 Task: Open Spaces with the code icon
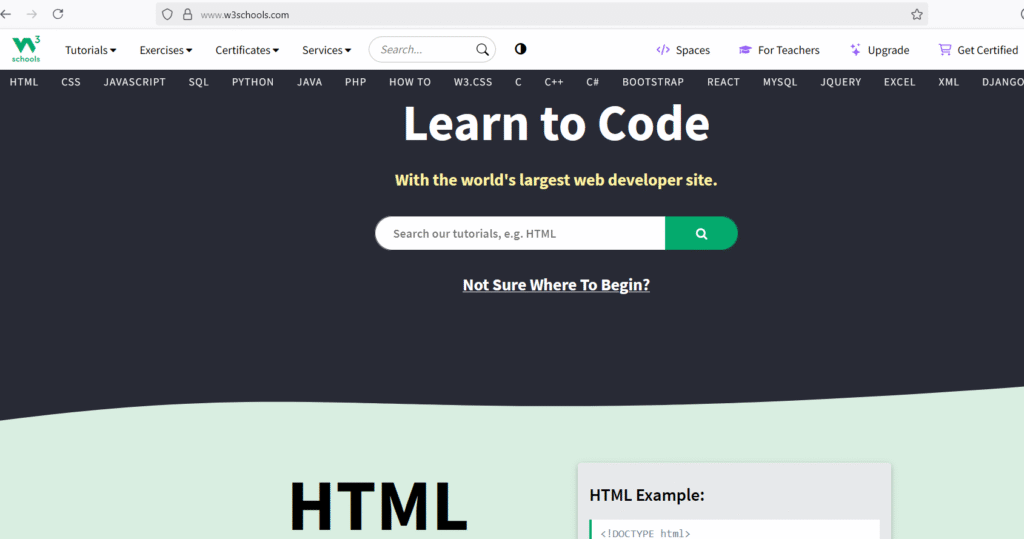663,50
